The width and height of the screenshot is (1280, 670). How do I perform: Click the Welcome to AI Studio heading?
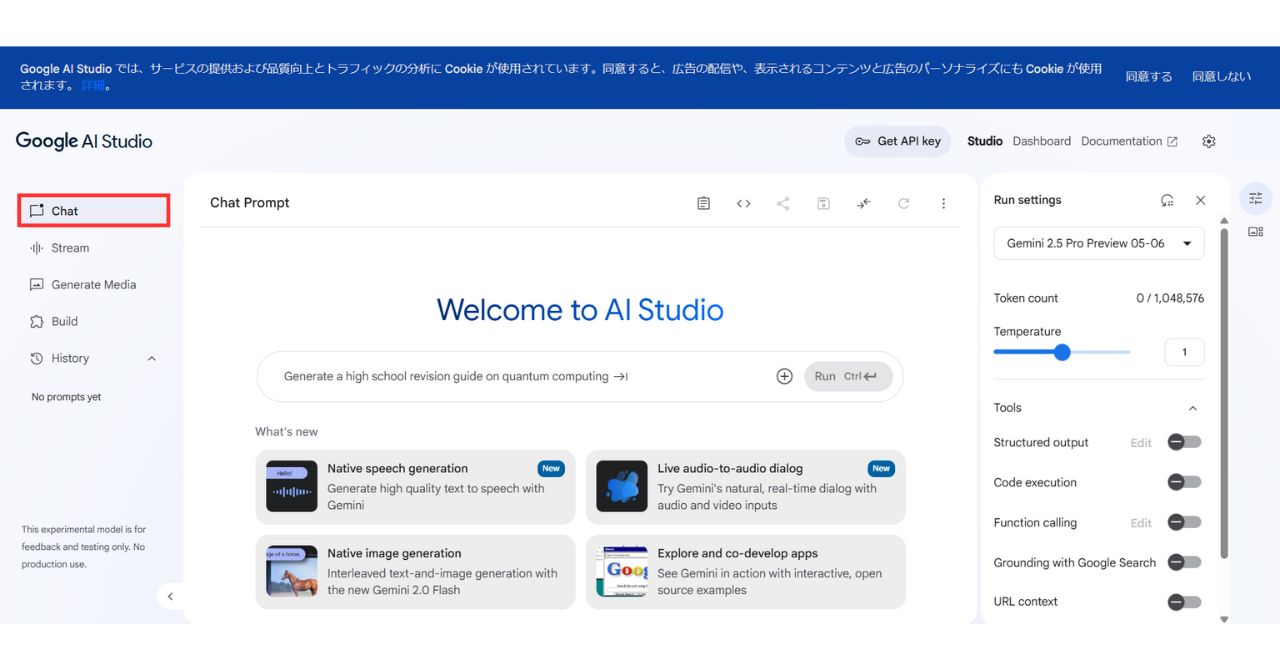coord(580,310)
